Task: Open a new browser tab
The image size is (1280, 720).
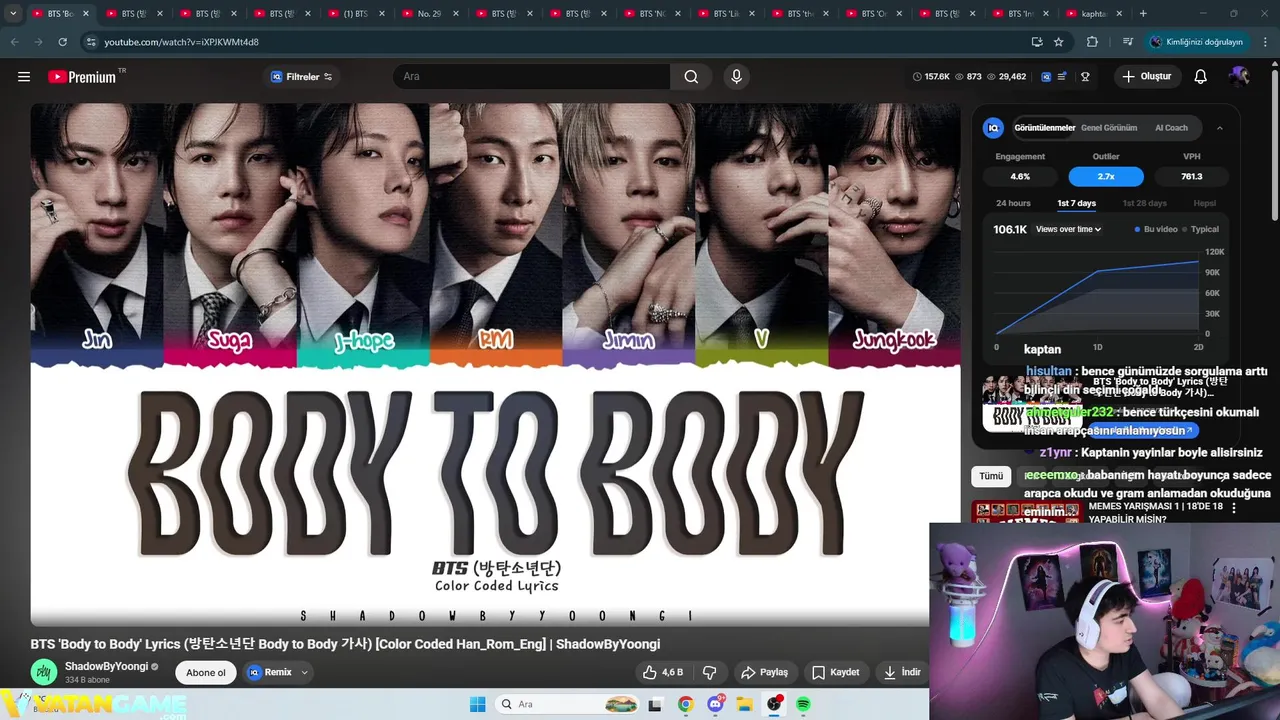Action: click(1143, 14)
